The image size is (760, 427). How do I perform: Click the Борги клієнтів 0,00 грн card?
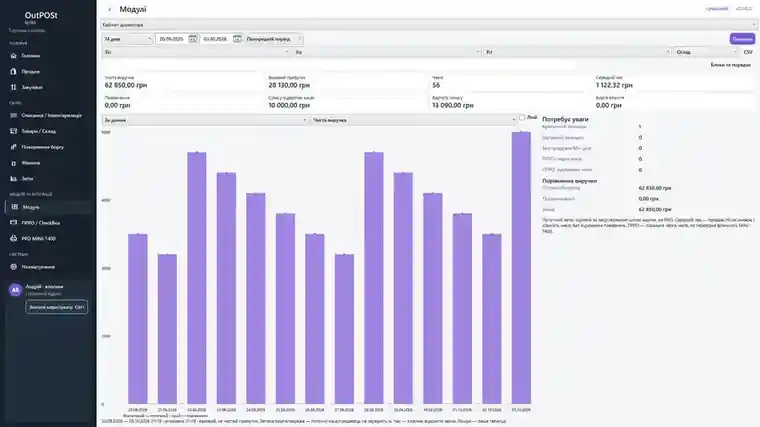tap(674, 102)
